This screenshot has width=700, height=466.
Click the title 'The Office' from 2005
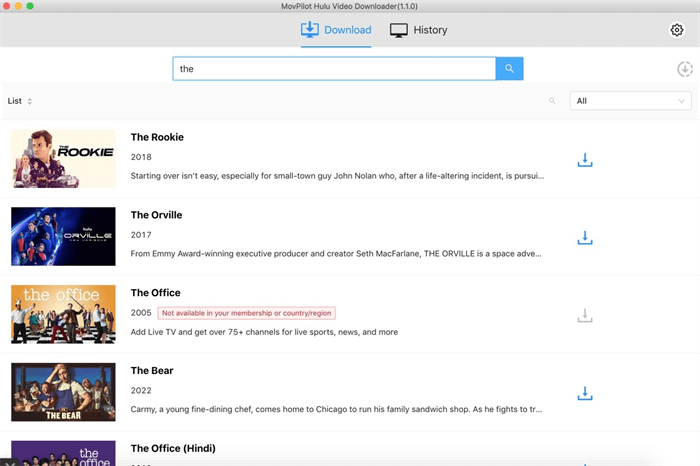[x=155, y=293]
